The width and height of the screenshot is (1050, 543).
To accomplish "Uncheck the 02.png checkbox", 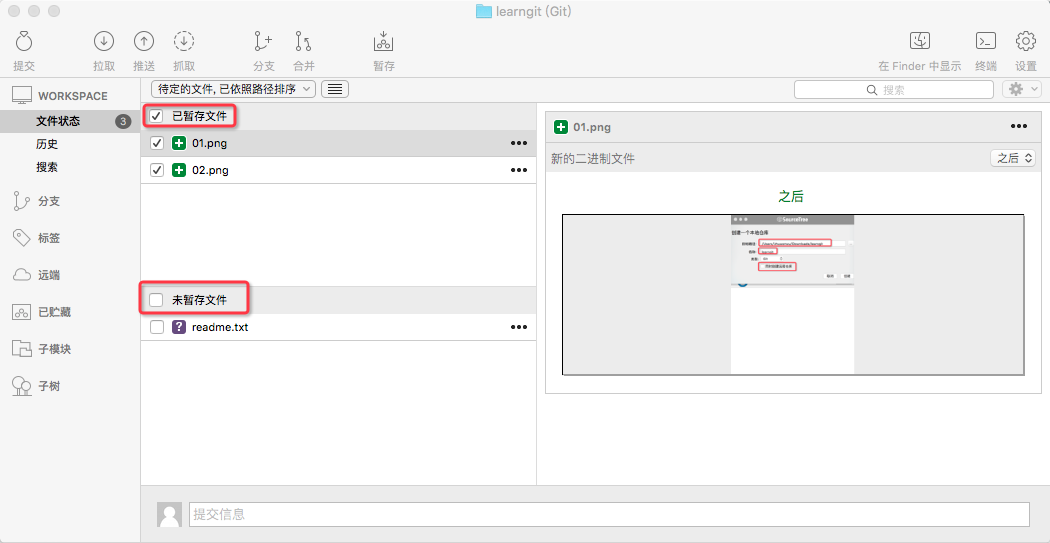I will point(157,170).
